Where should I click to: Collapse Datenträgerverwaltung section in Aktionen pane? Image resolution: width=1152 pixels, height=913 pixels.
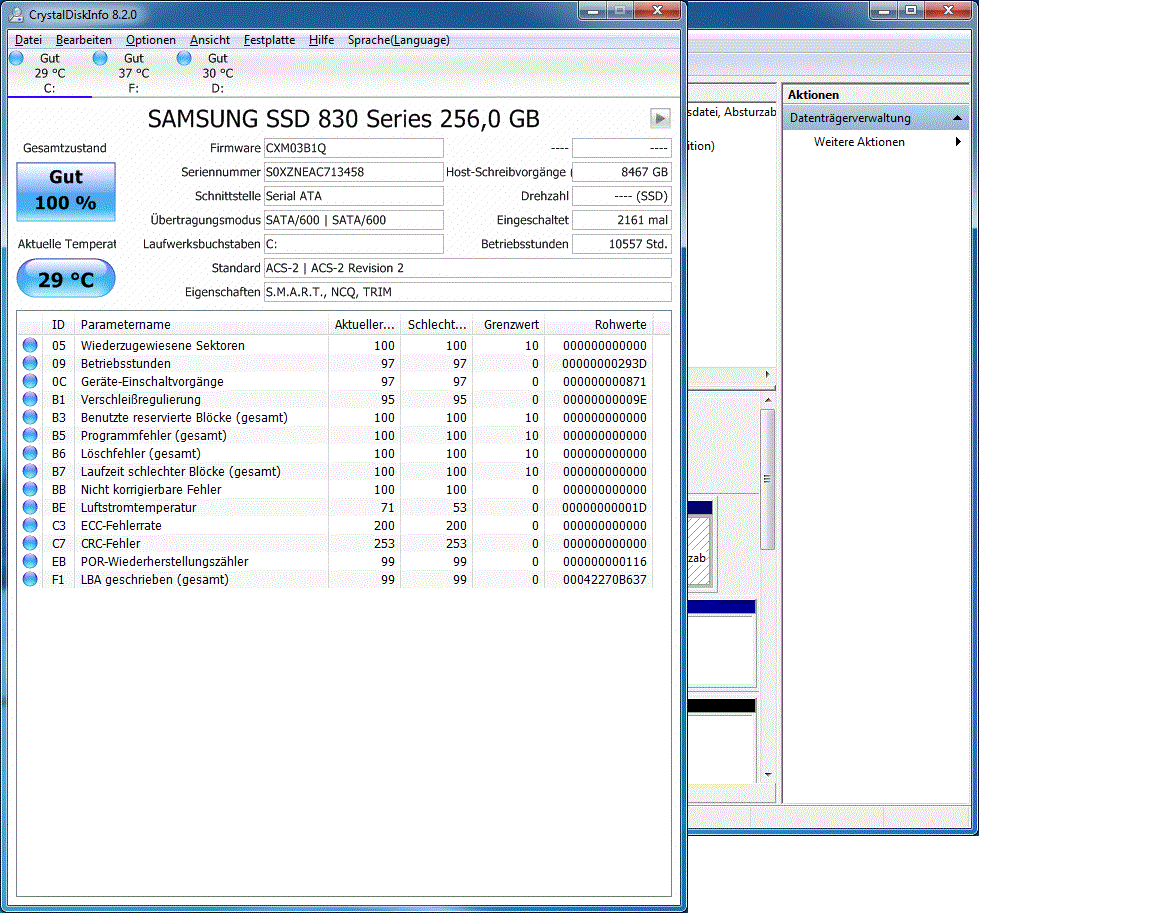click(957, 118)
